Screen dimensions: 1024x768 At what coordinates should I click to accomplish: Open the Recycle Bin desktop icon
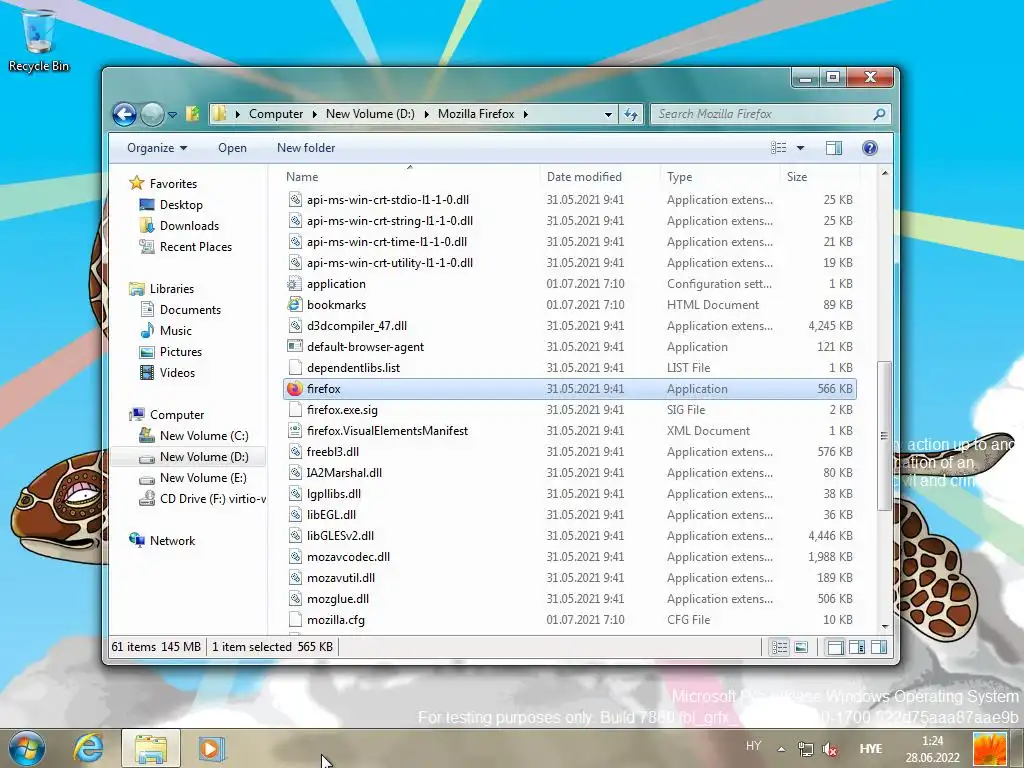pyautogui.click(x=38, y=39)
